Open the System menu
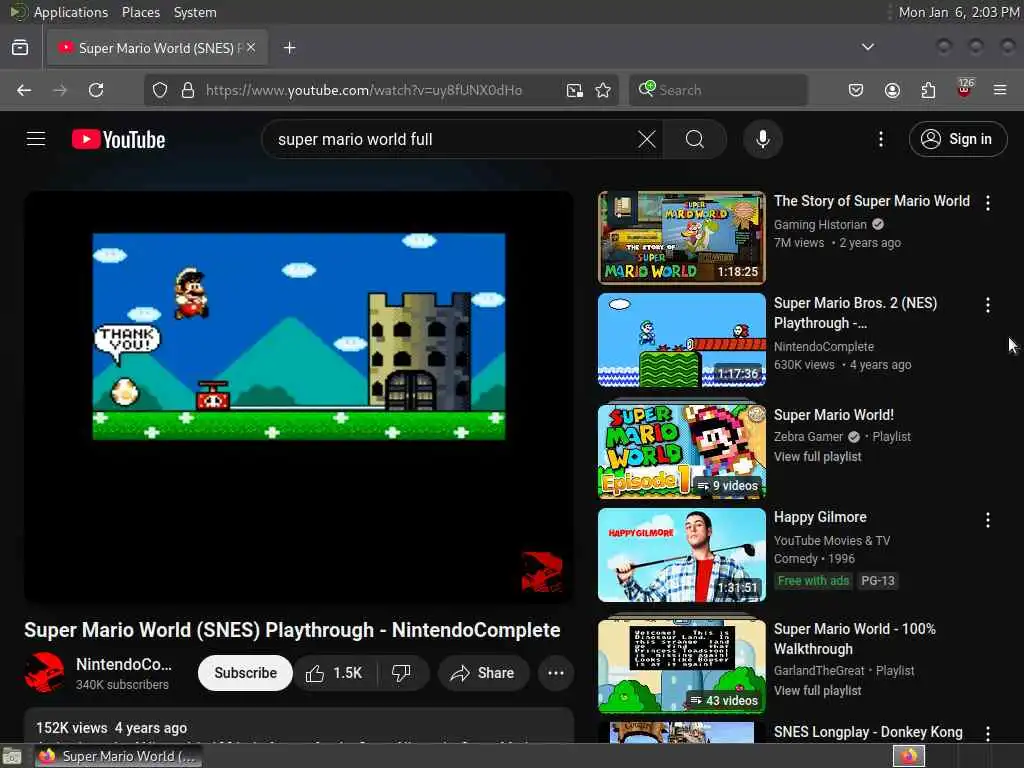The width and height of the screenshot is (1024, 768). pyautogui.click(x=195, y=12)
